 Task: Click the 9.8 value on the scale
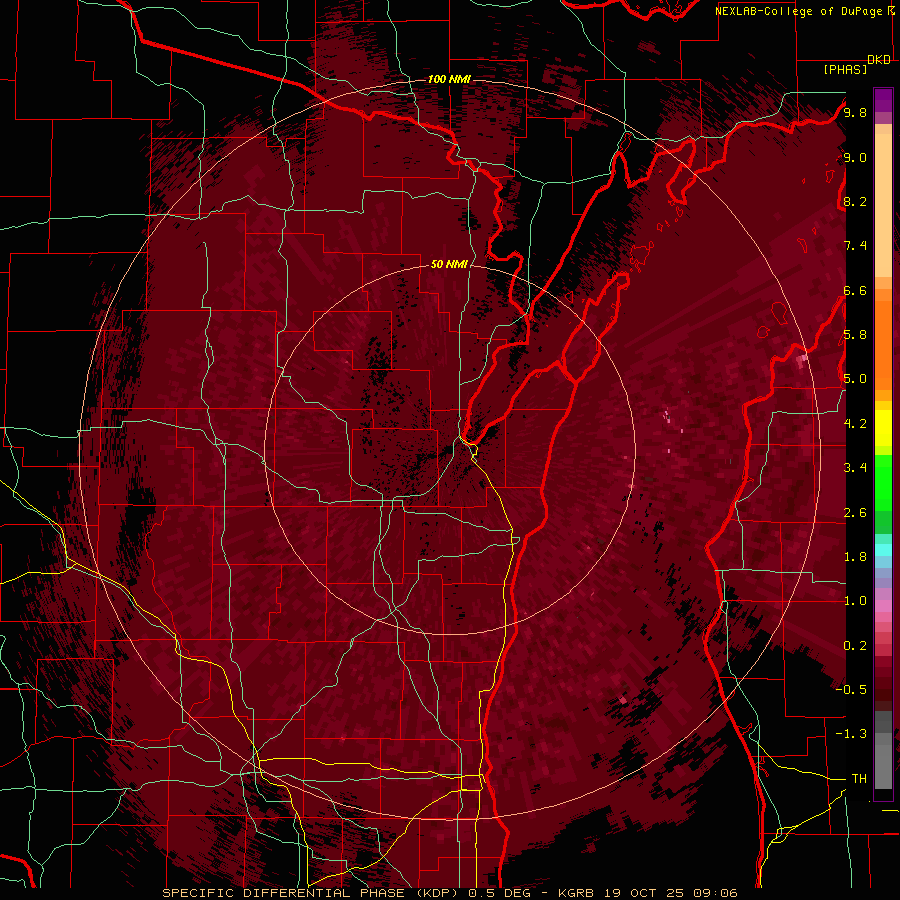pyautogui.click(x=855, y=112)
